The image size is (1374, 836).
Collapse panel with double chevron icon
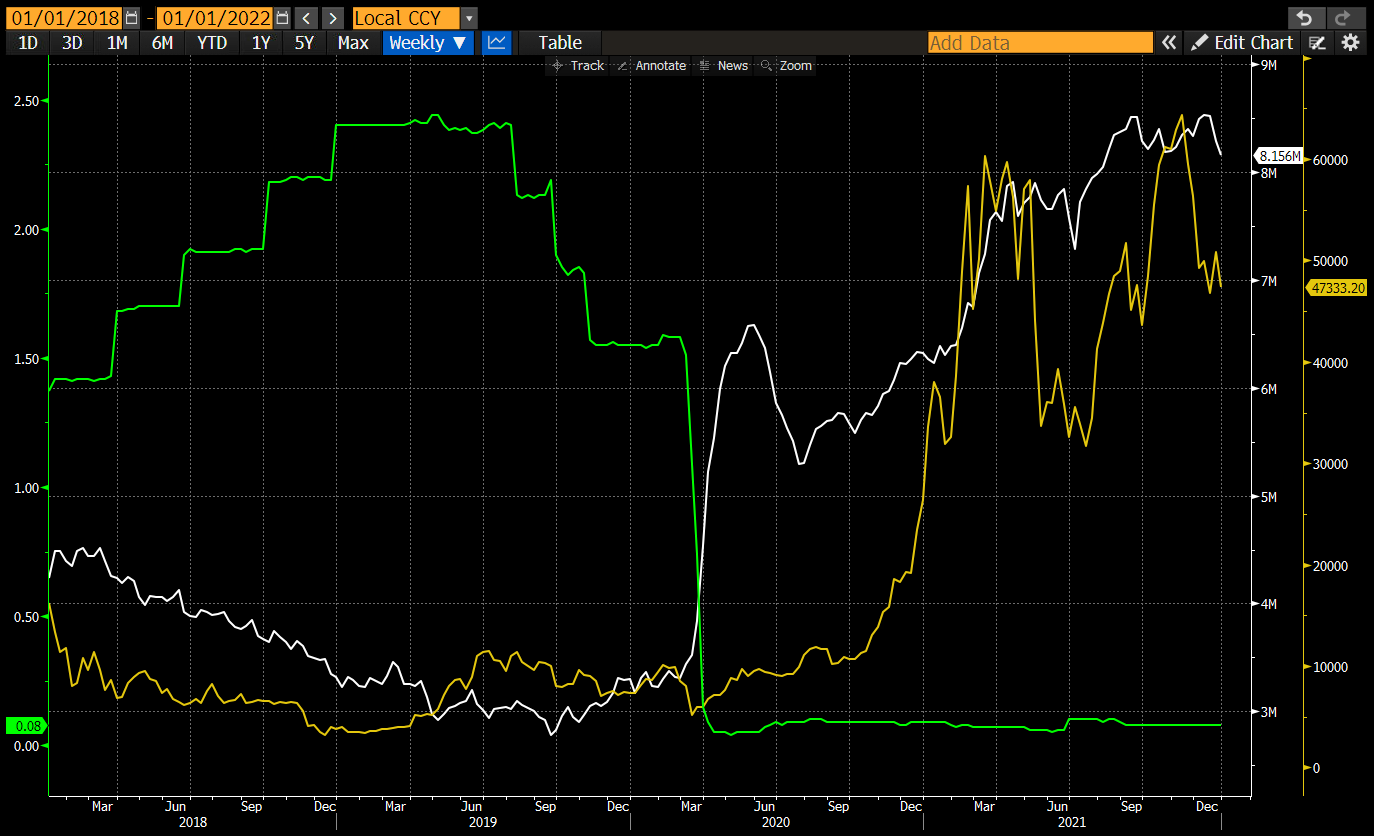pyautogui.click(x=1168, y=42)
